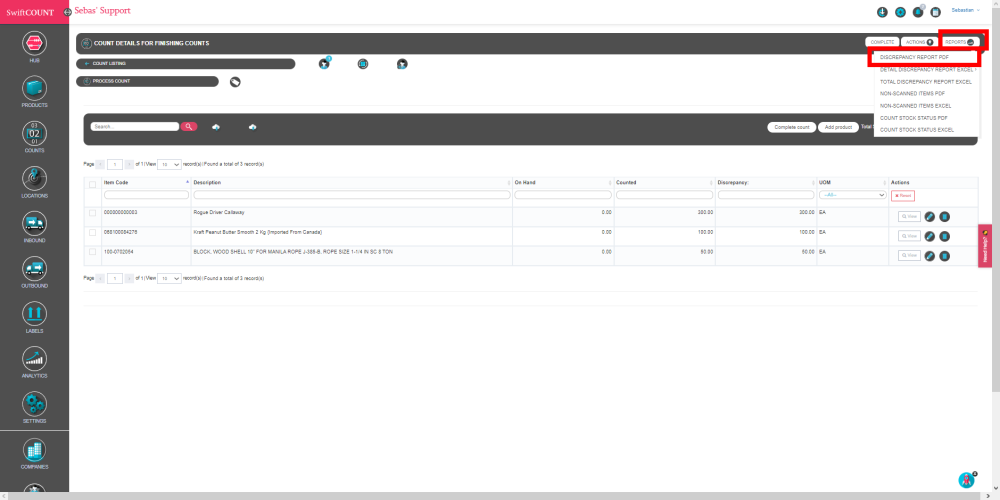Open the live chat bubble icon
The height and width of the screenshot is (500, 1000).
pos(966,480)
